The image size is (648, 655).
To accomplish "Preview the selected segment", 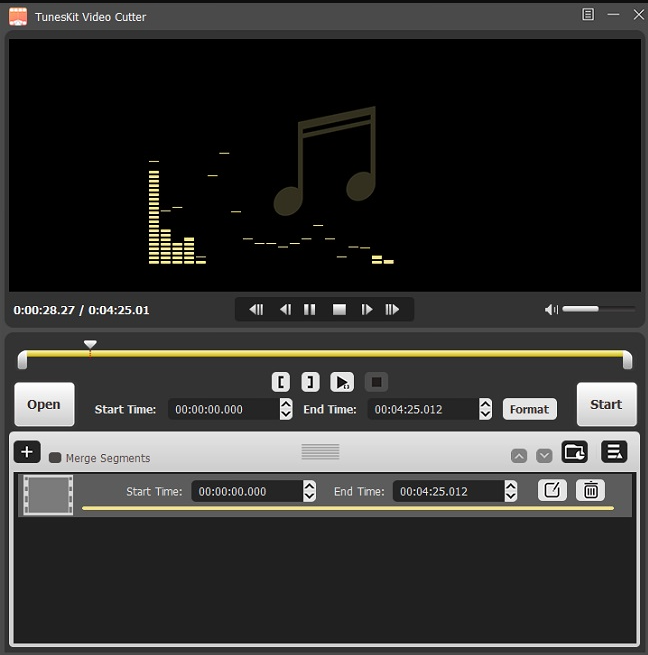I will [342, 382].
